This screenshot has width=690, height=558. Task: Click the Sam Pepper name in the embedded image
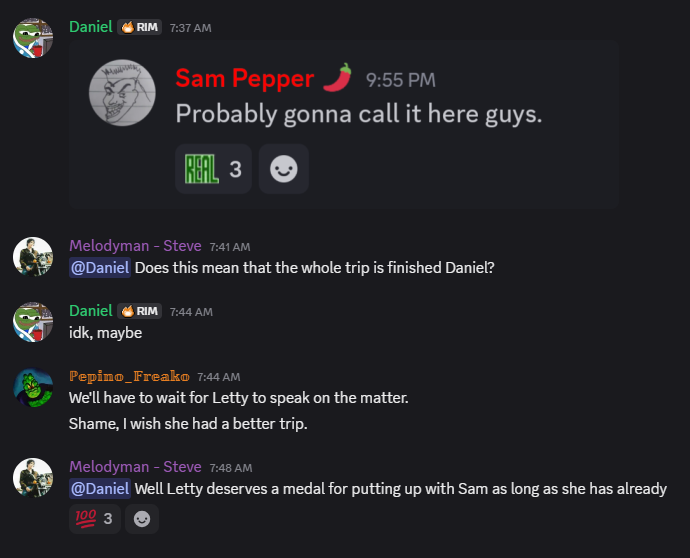pos(245,78)
